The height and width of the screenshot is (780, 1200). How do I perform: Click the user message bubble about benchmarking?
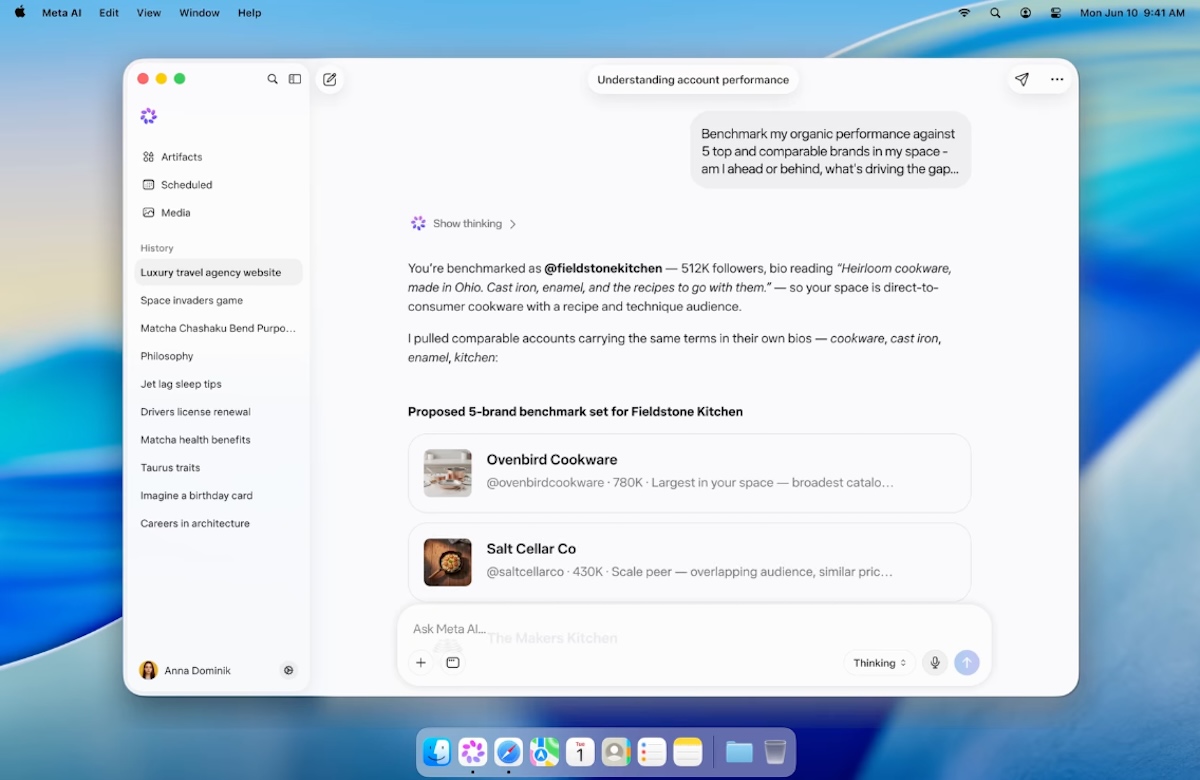830,151
